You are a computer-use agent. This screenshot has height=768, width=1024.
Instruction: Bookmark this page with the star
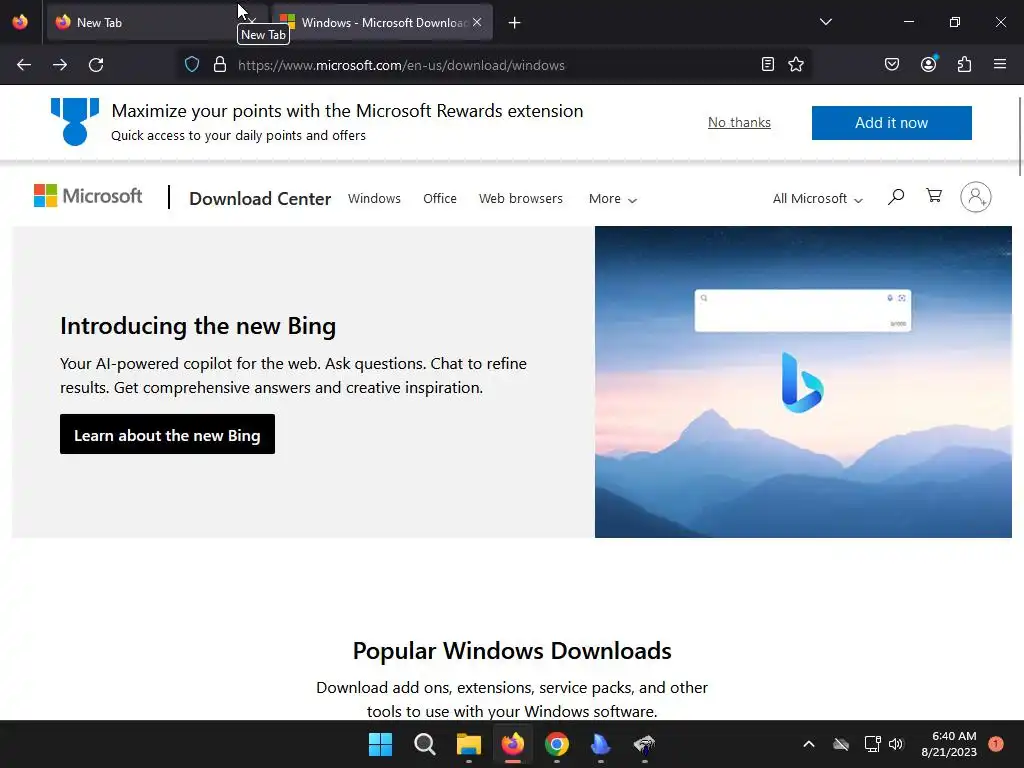click(x=796, y=64)
